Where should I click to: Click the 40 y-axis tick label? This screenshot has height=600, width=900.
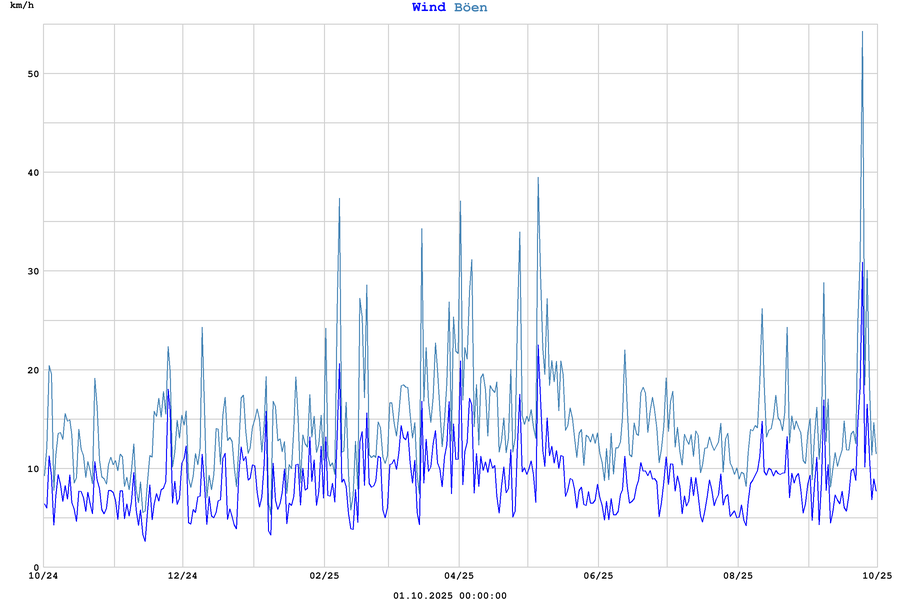tap(31, 173)
